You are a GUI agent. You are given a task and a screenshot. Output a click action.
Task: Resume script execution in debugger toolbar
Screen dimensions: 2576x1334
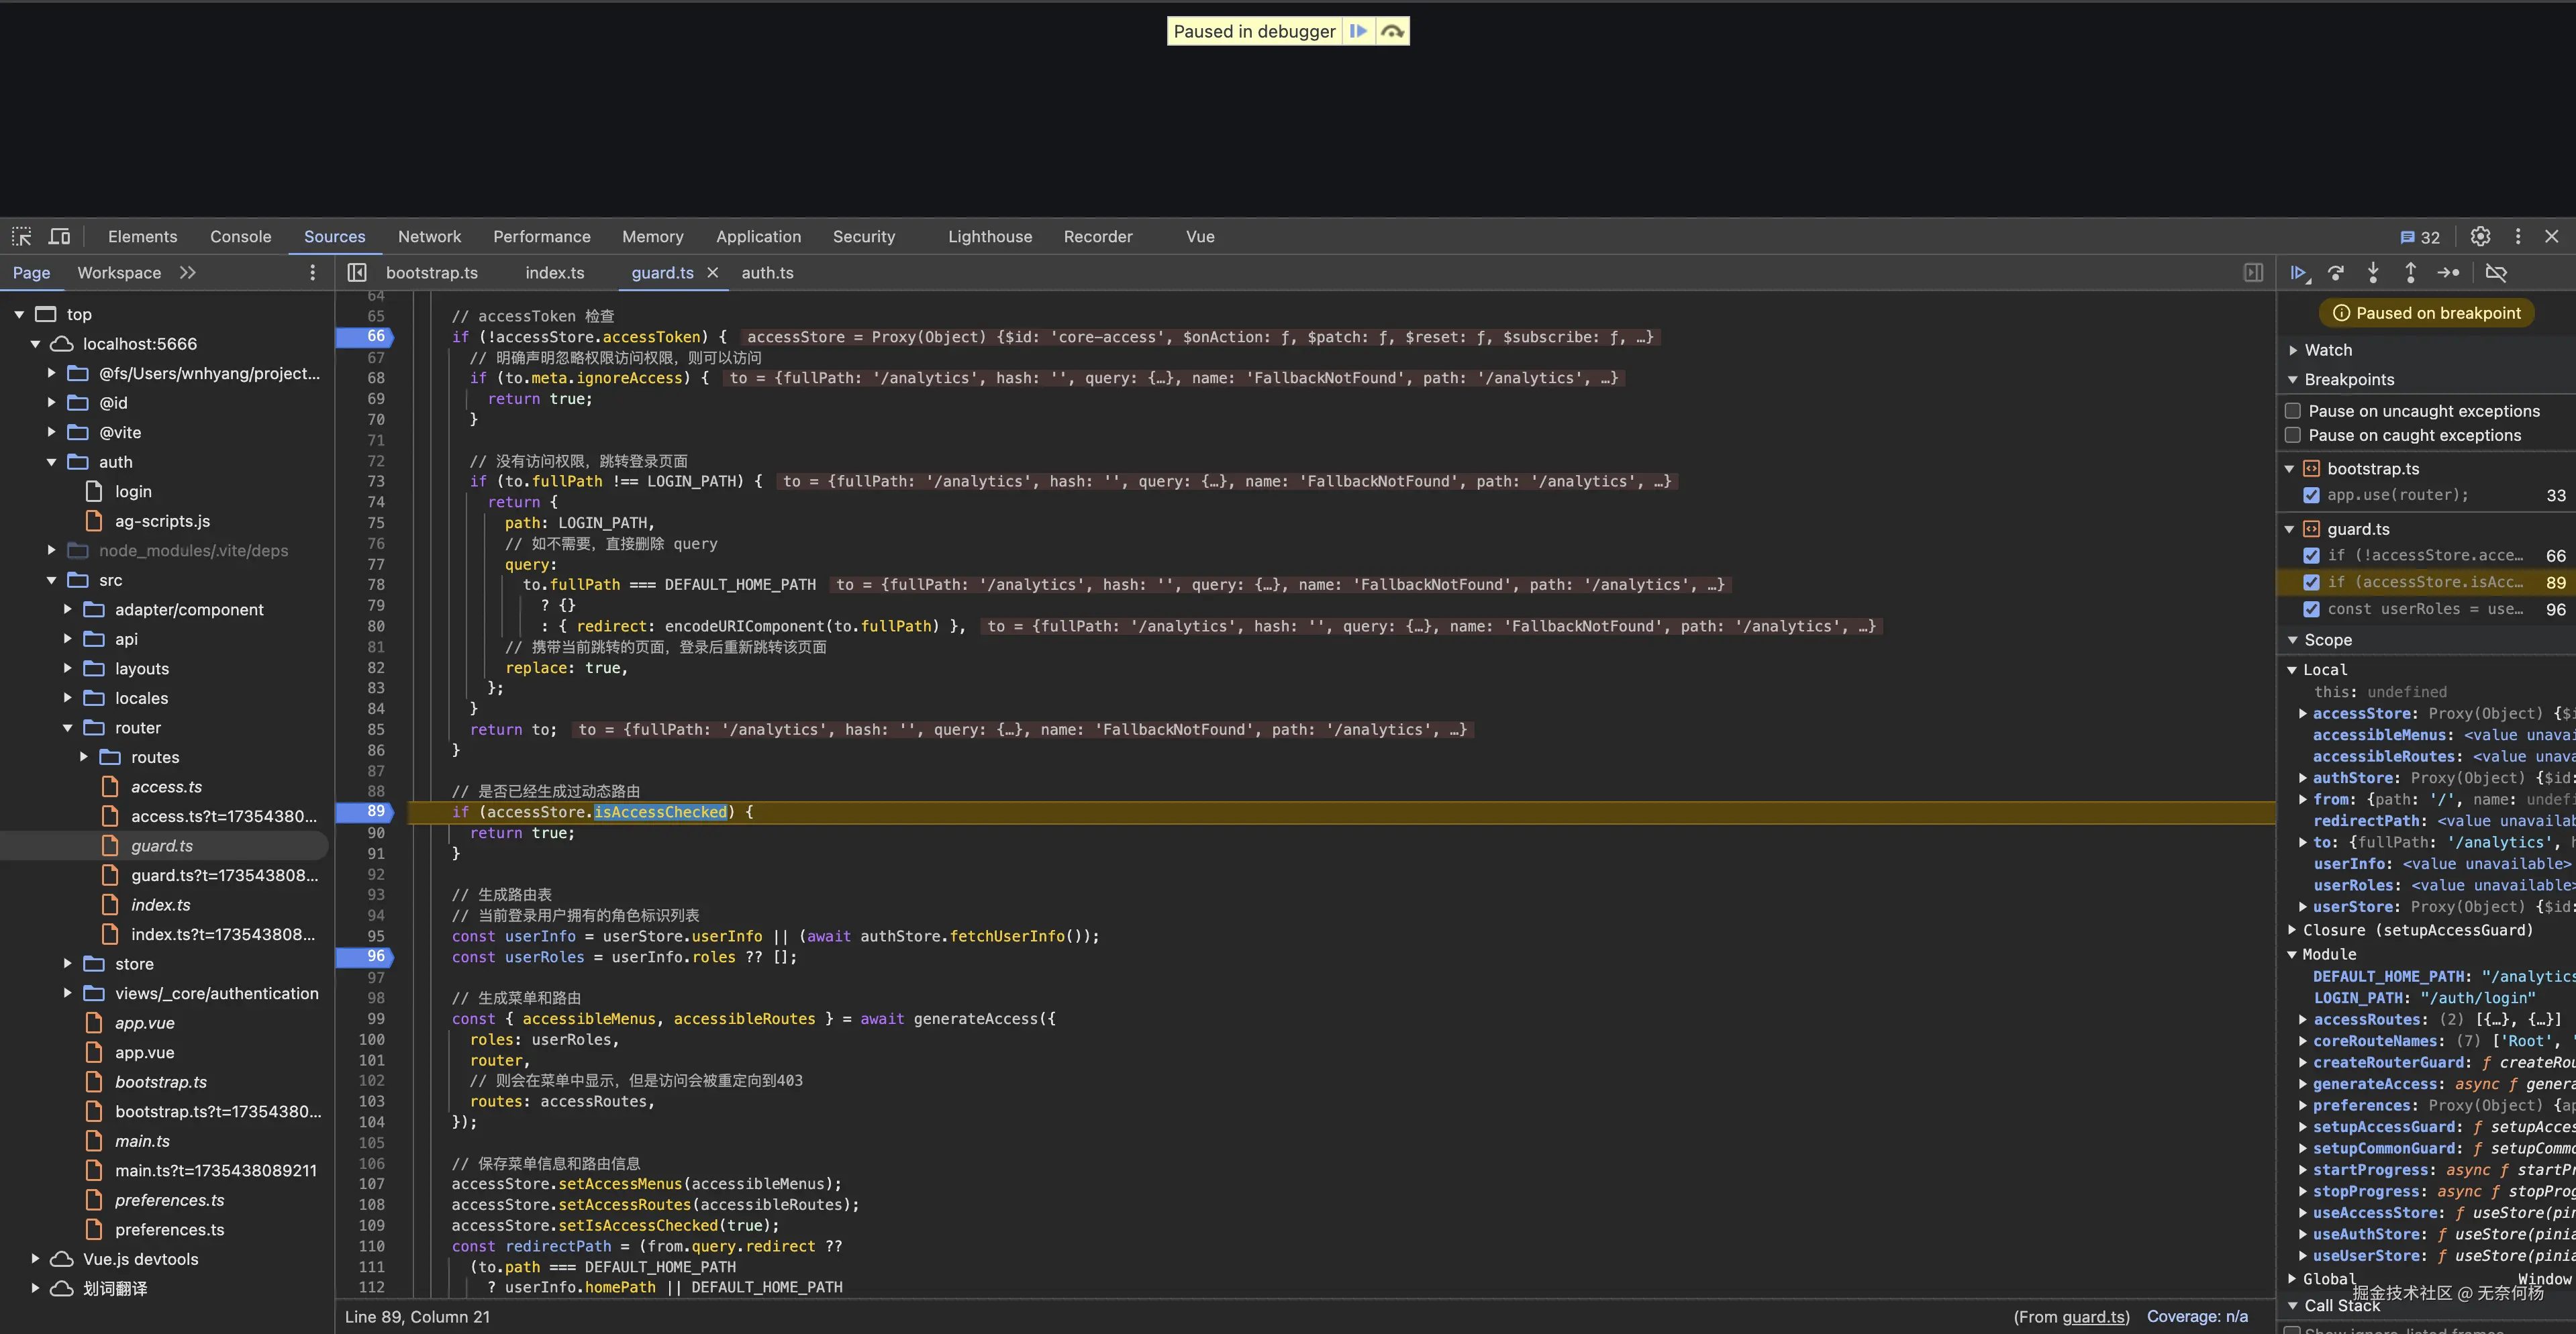[2298, 273]
